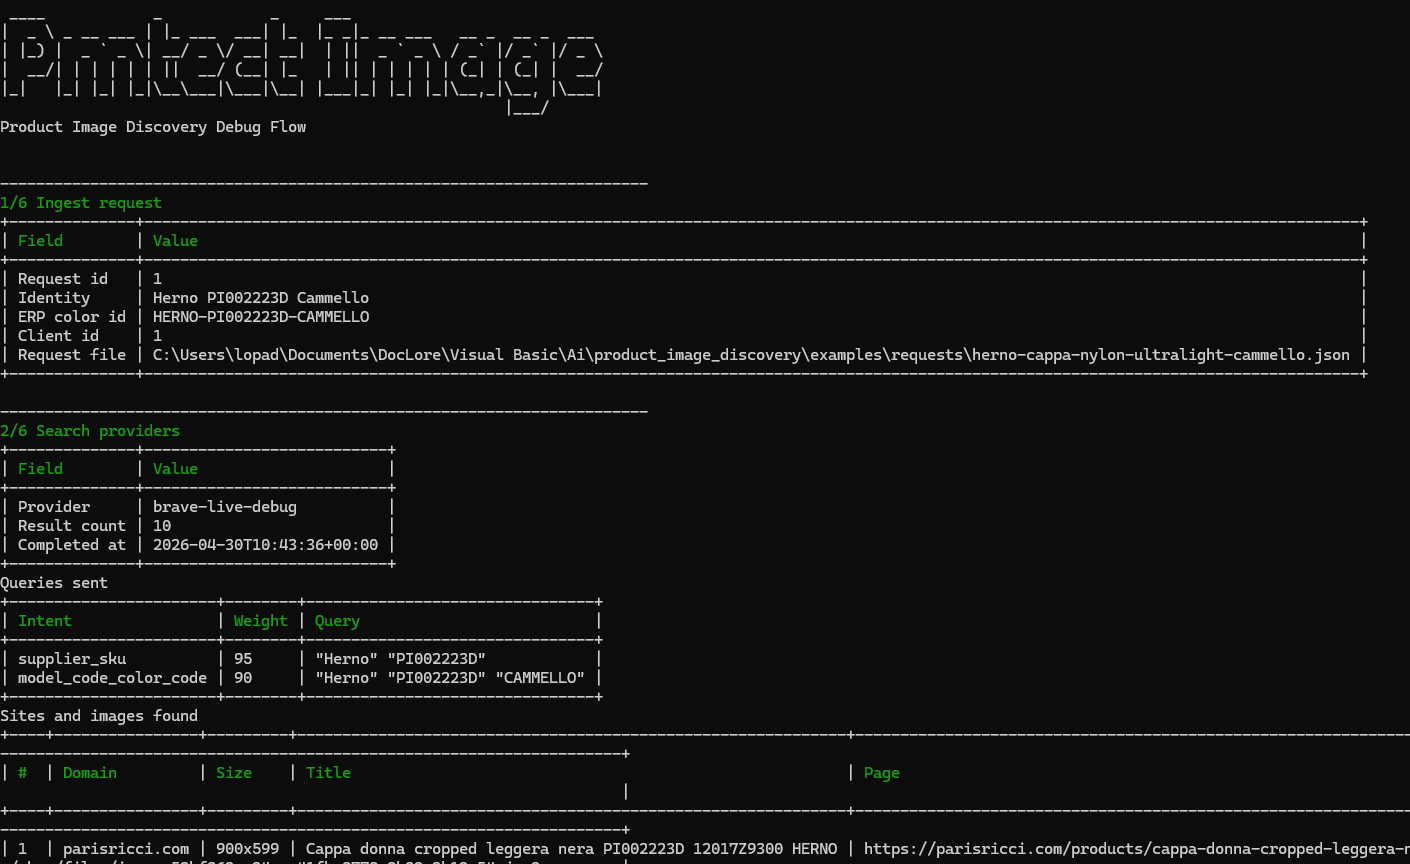1410x864 pixels.
Task: Click the 'Identity' field label
Action: pyautogui.click(x=54, y=298)
